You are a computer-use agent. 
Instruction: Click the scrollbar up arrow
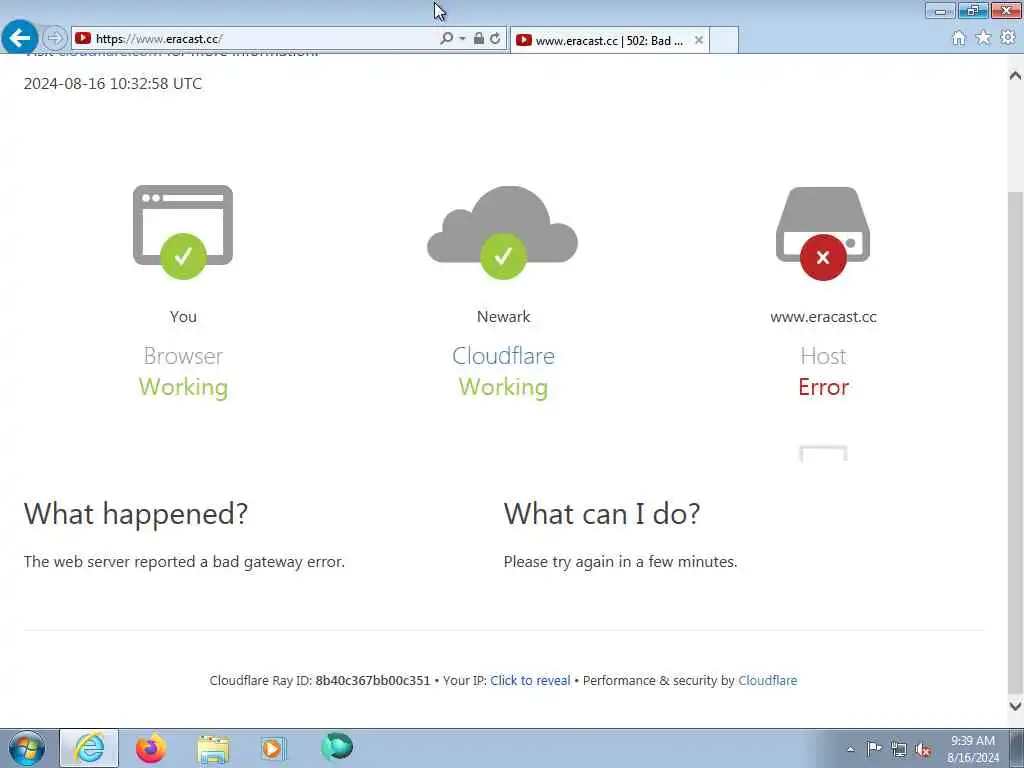pyautogui.click(x=1015, y=76)
